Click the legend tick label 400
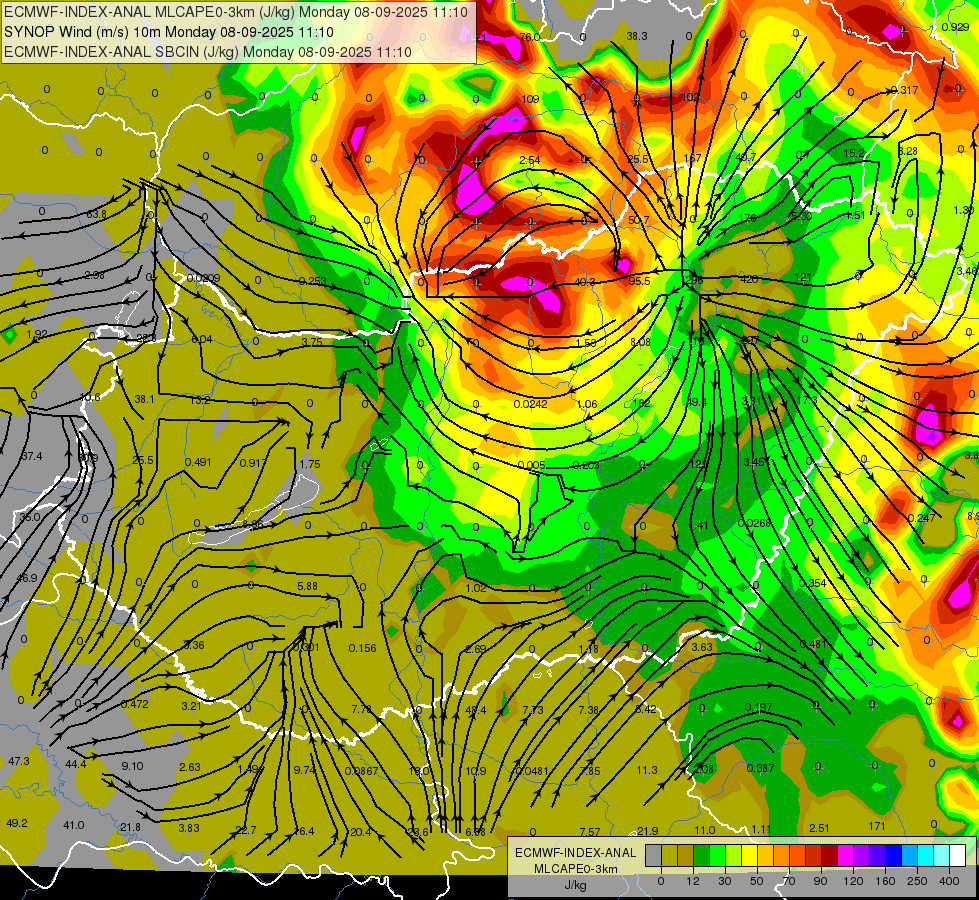Viewport: 979px width, 900px height. click(x=949, y=881)
